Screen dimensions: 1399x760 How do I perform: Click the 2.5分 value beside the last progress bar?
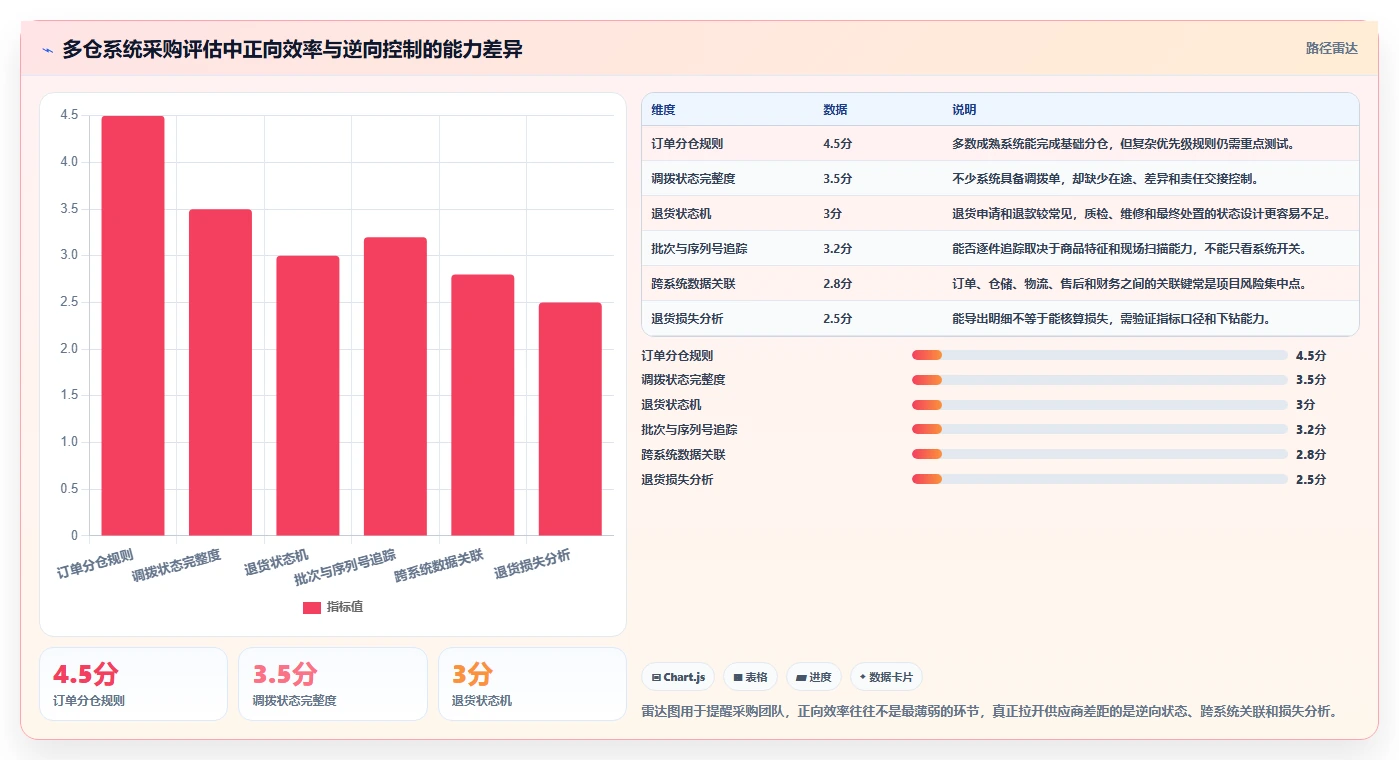(1310, 480)
